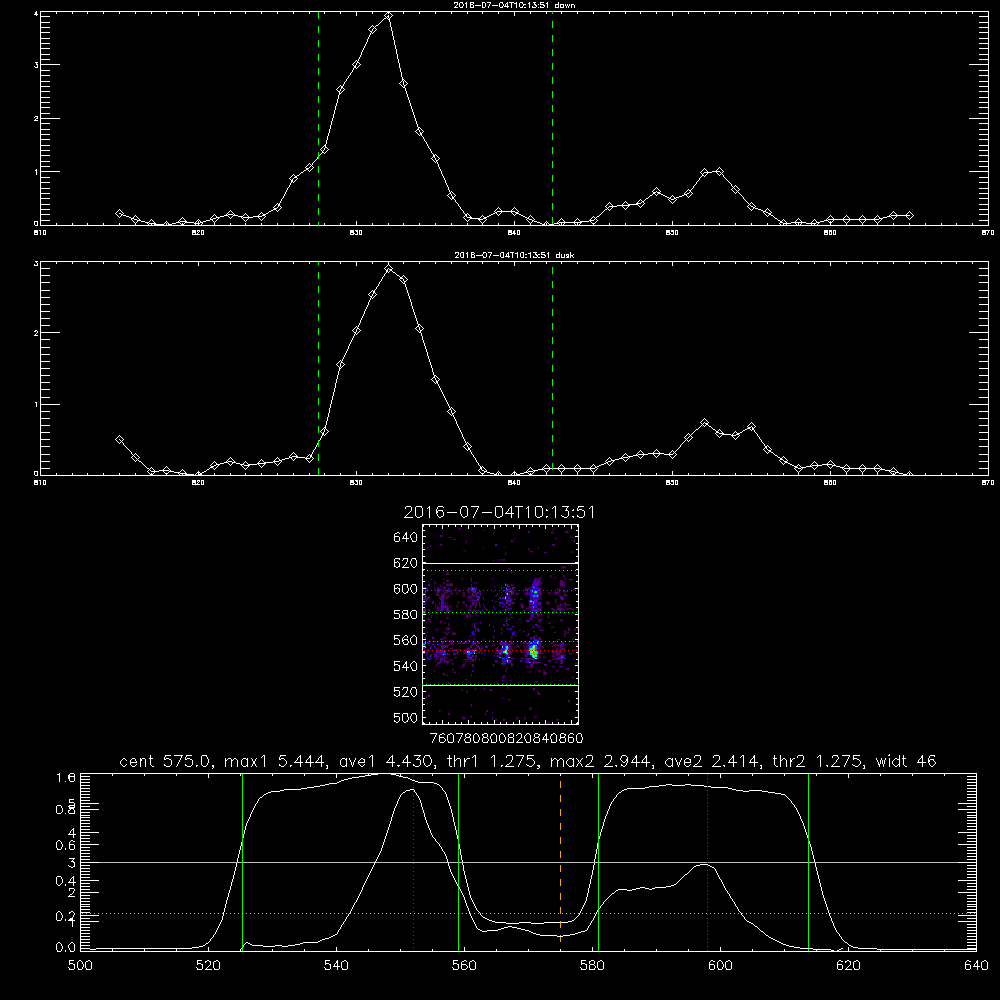Click the first diamond point in dusk plot

(x=119, y=439)
